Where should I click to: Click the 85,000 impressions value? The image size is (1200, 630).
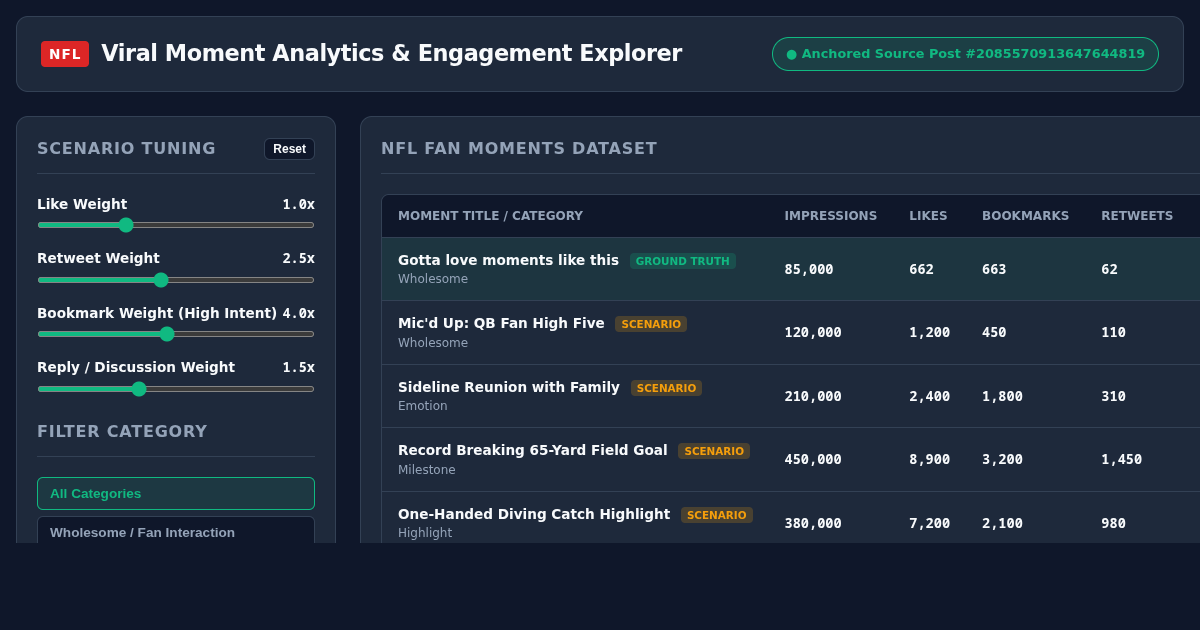tap(809, 269)
